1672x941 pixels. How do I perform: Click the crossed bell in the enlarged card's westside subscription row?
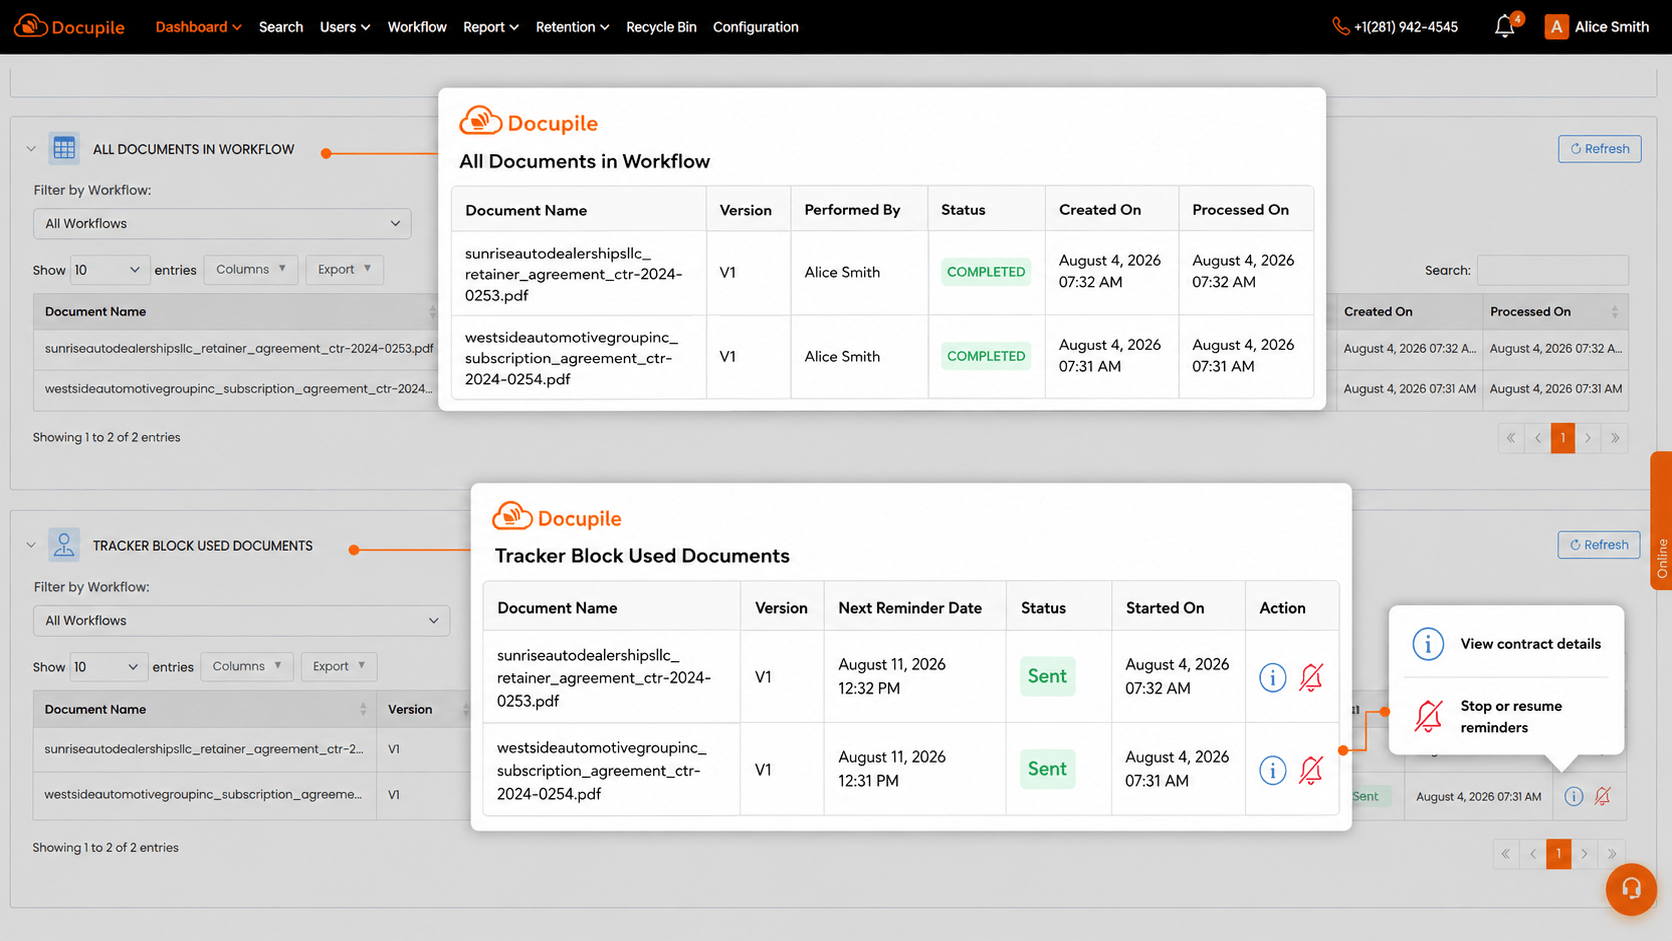click(1311, 770)
